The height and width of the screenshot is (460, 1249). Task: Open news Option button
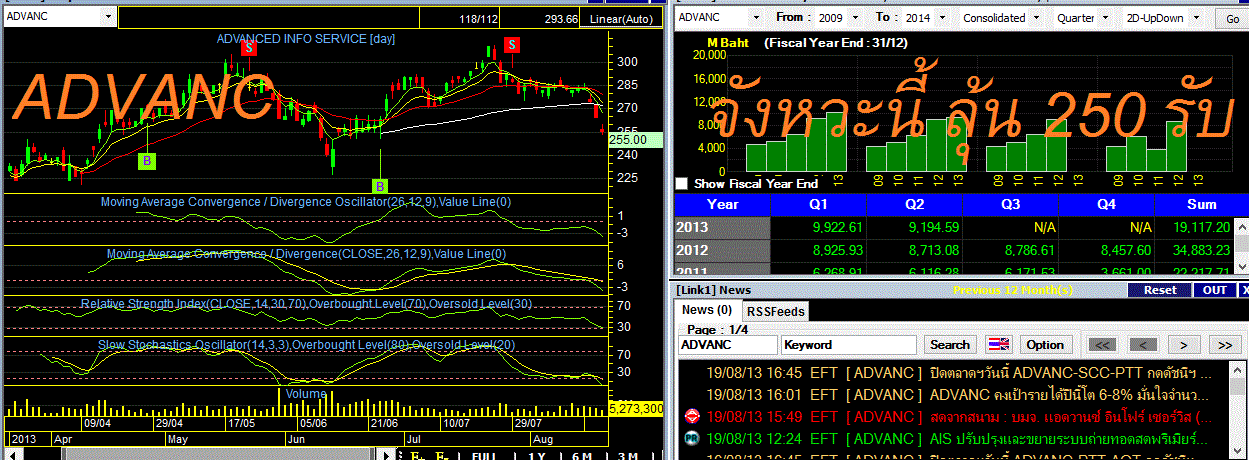point(1045,344)
